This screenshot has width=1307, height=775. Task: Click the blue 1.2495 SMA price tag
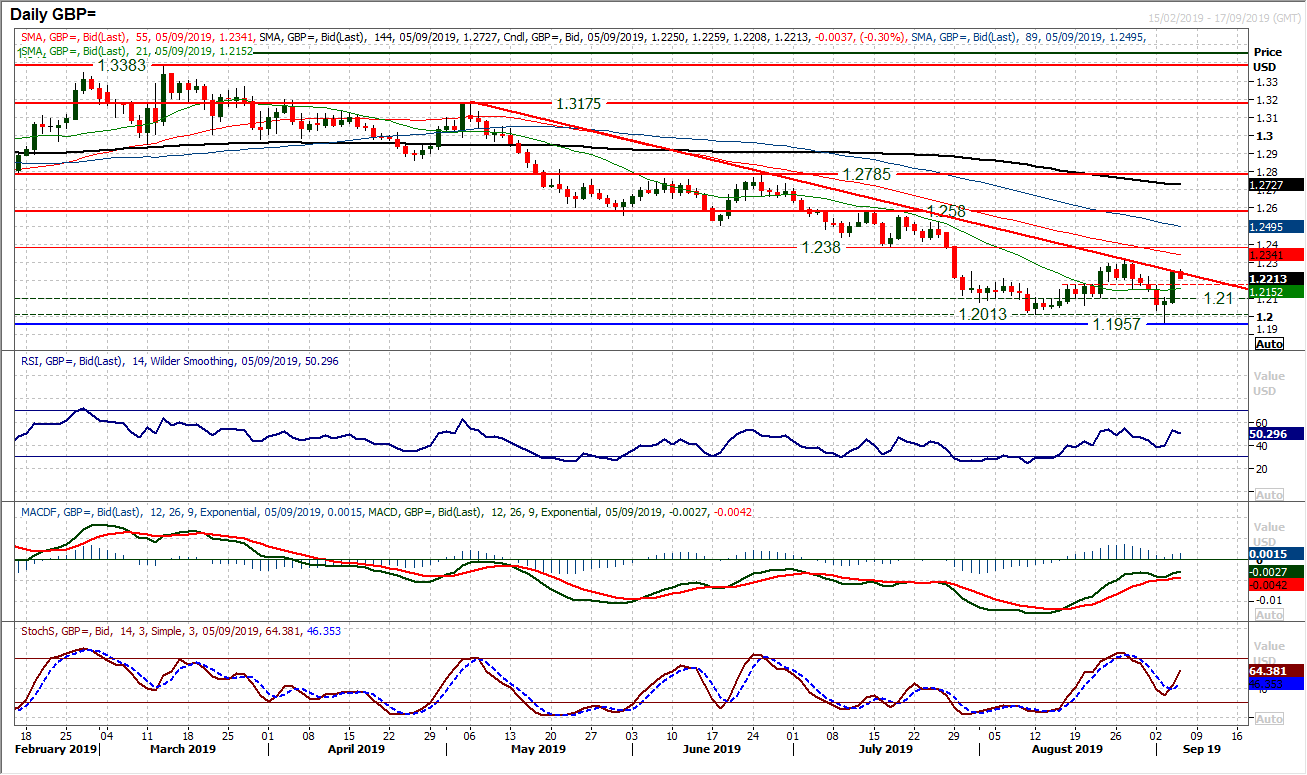(1276, 227)
